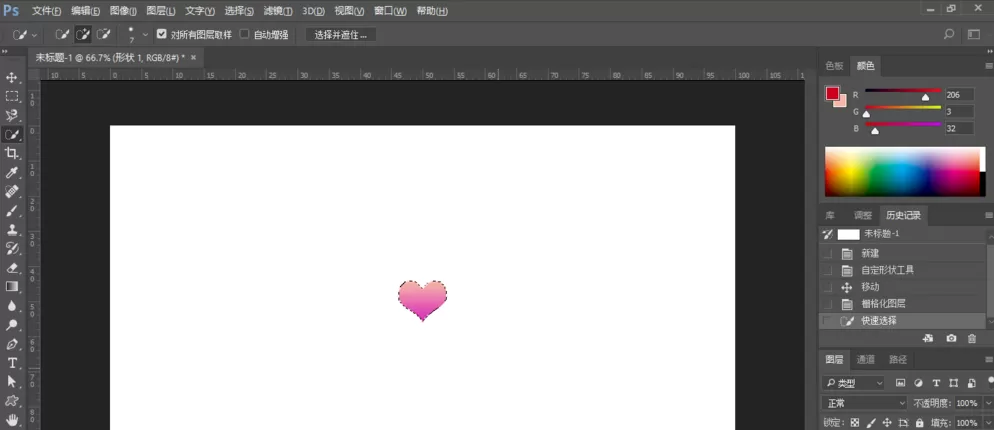Choose New Selection mode in options bar
The height and width of the screenshot is (430, 994).
(62, 34)
